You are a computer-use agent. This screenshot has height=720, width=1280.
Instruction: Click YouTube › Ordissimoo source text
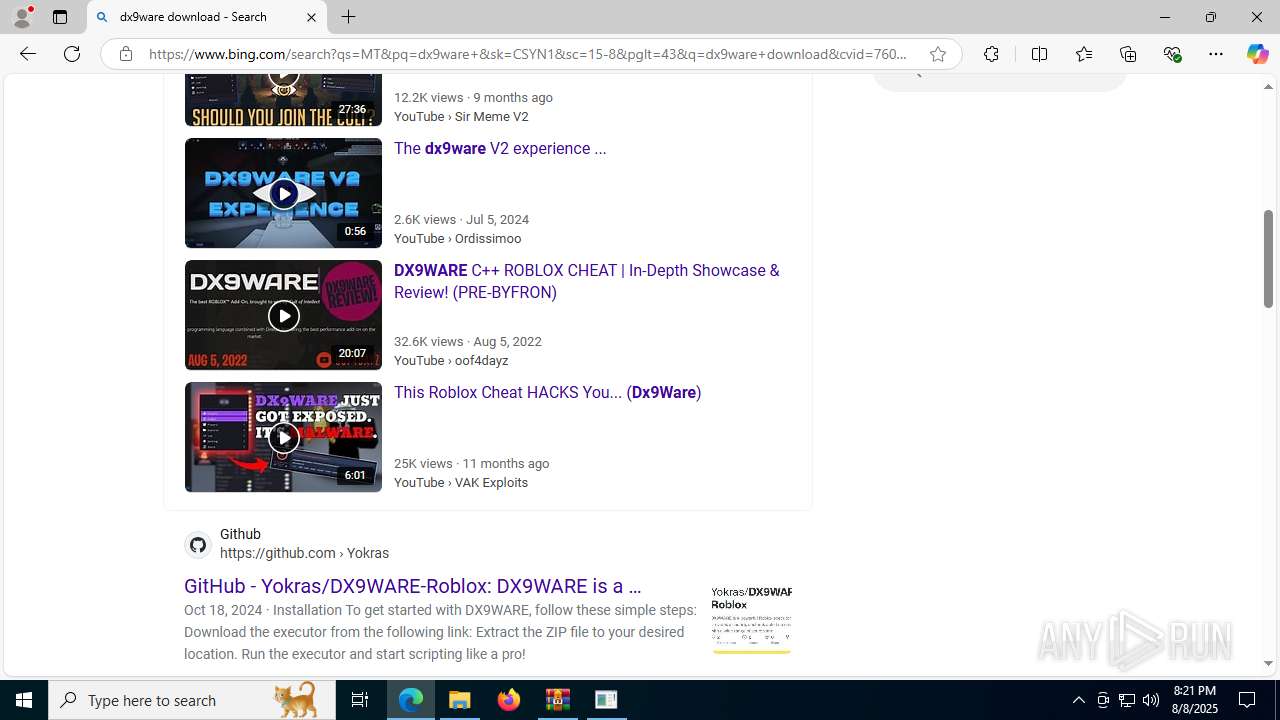coord(457,238)
